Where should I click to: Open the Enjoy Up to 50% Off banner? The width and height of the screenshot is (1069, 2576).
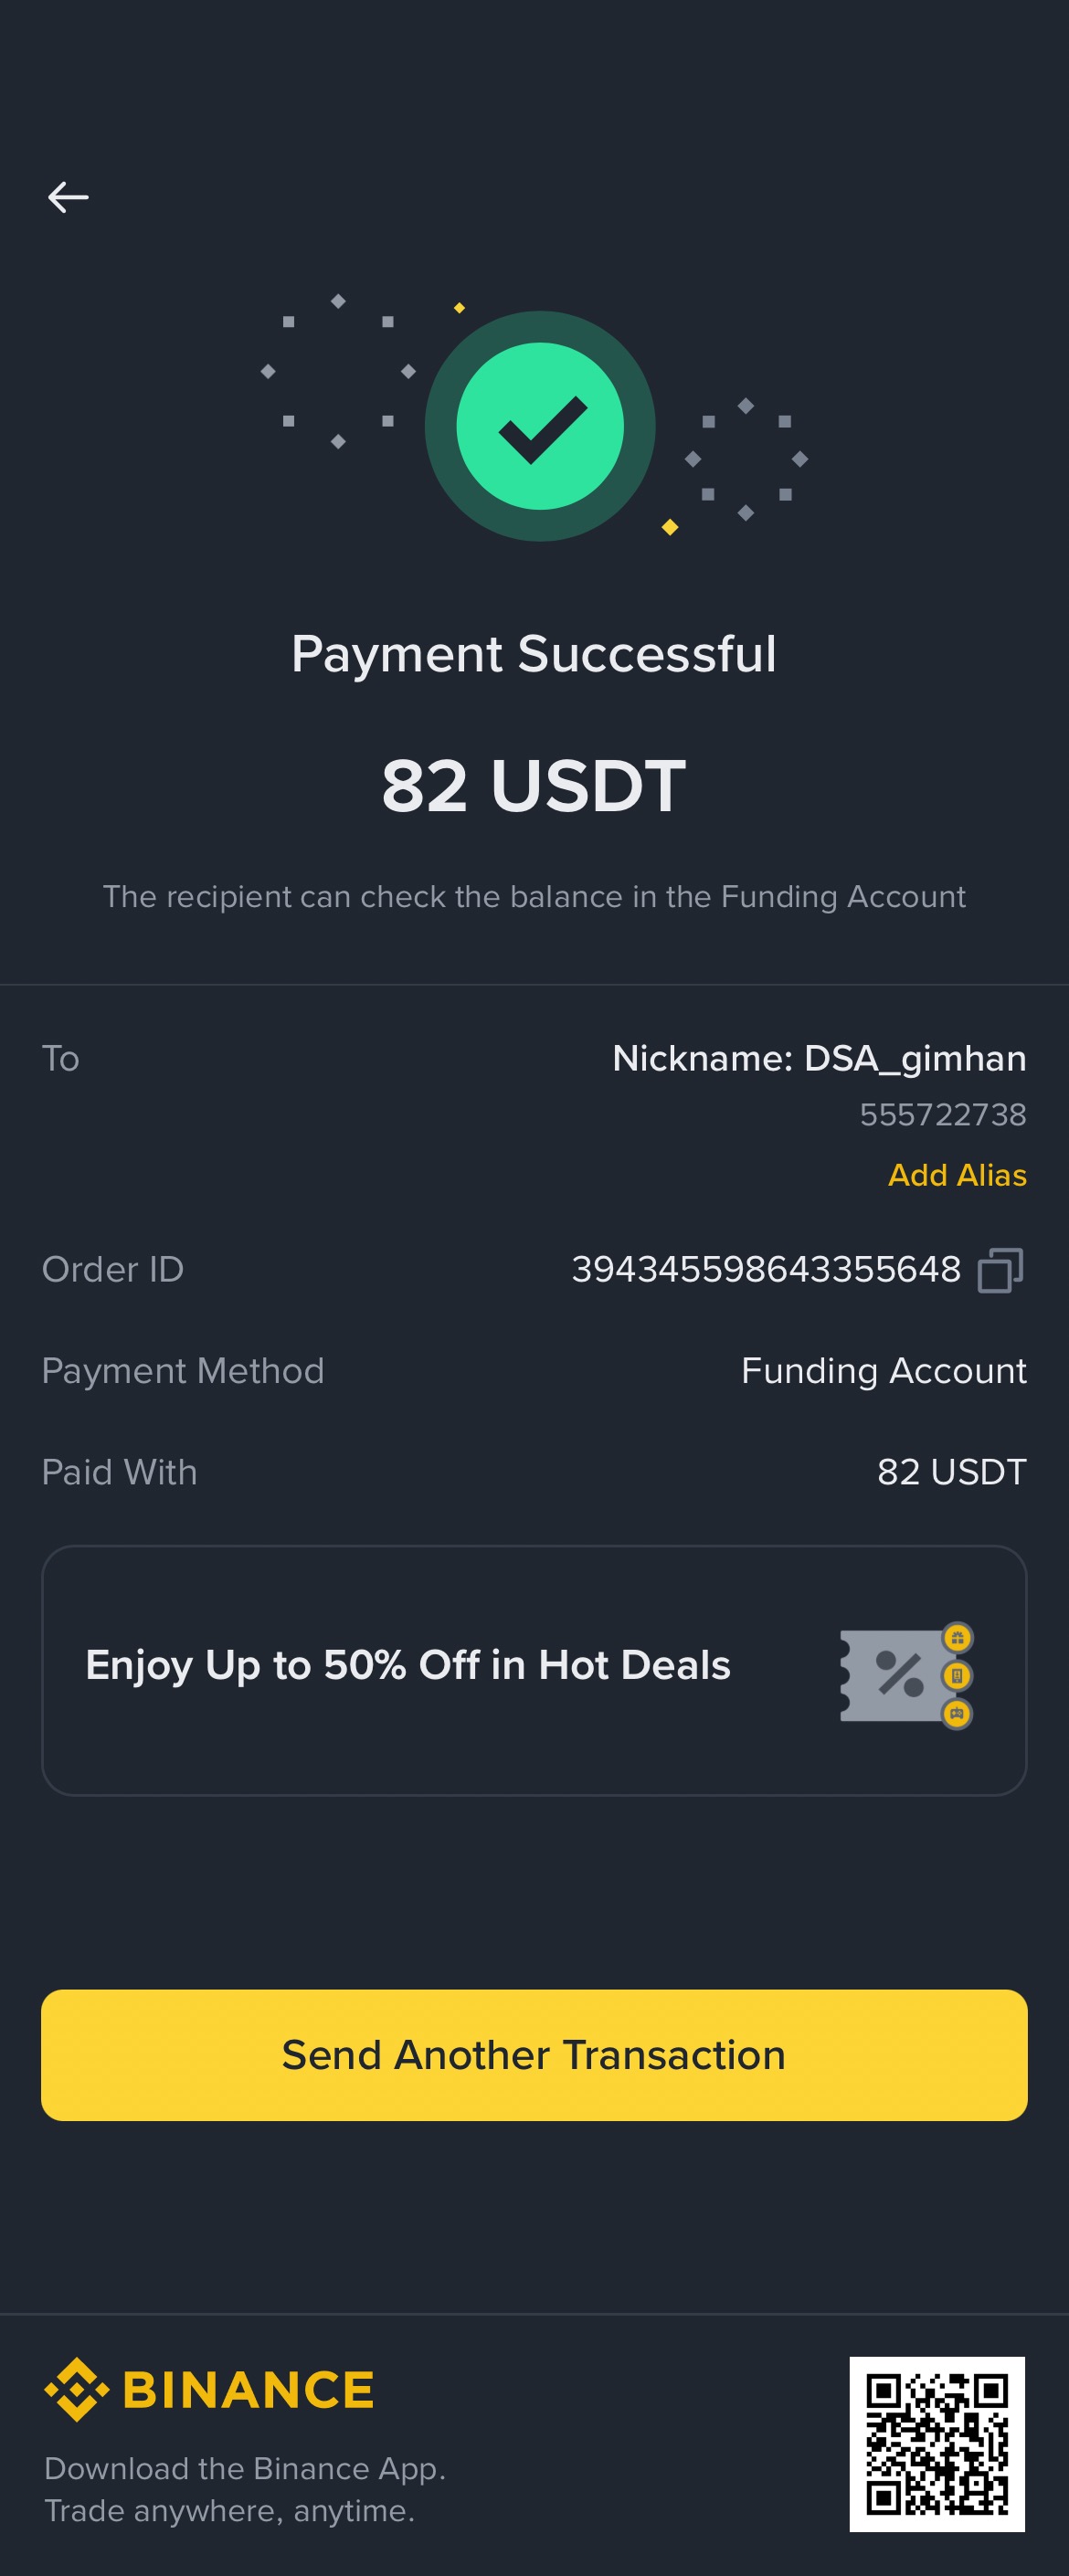point(408,1666)
